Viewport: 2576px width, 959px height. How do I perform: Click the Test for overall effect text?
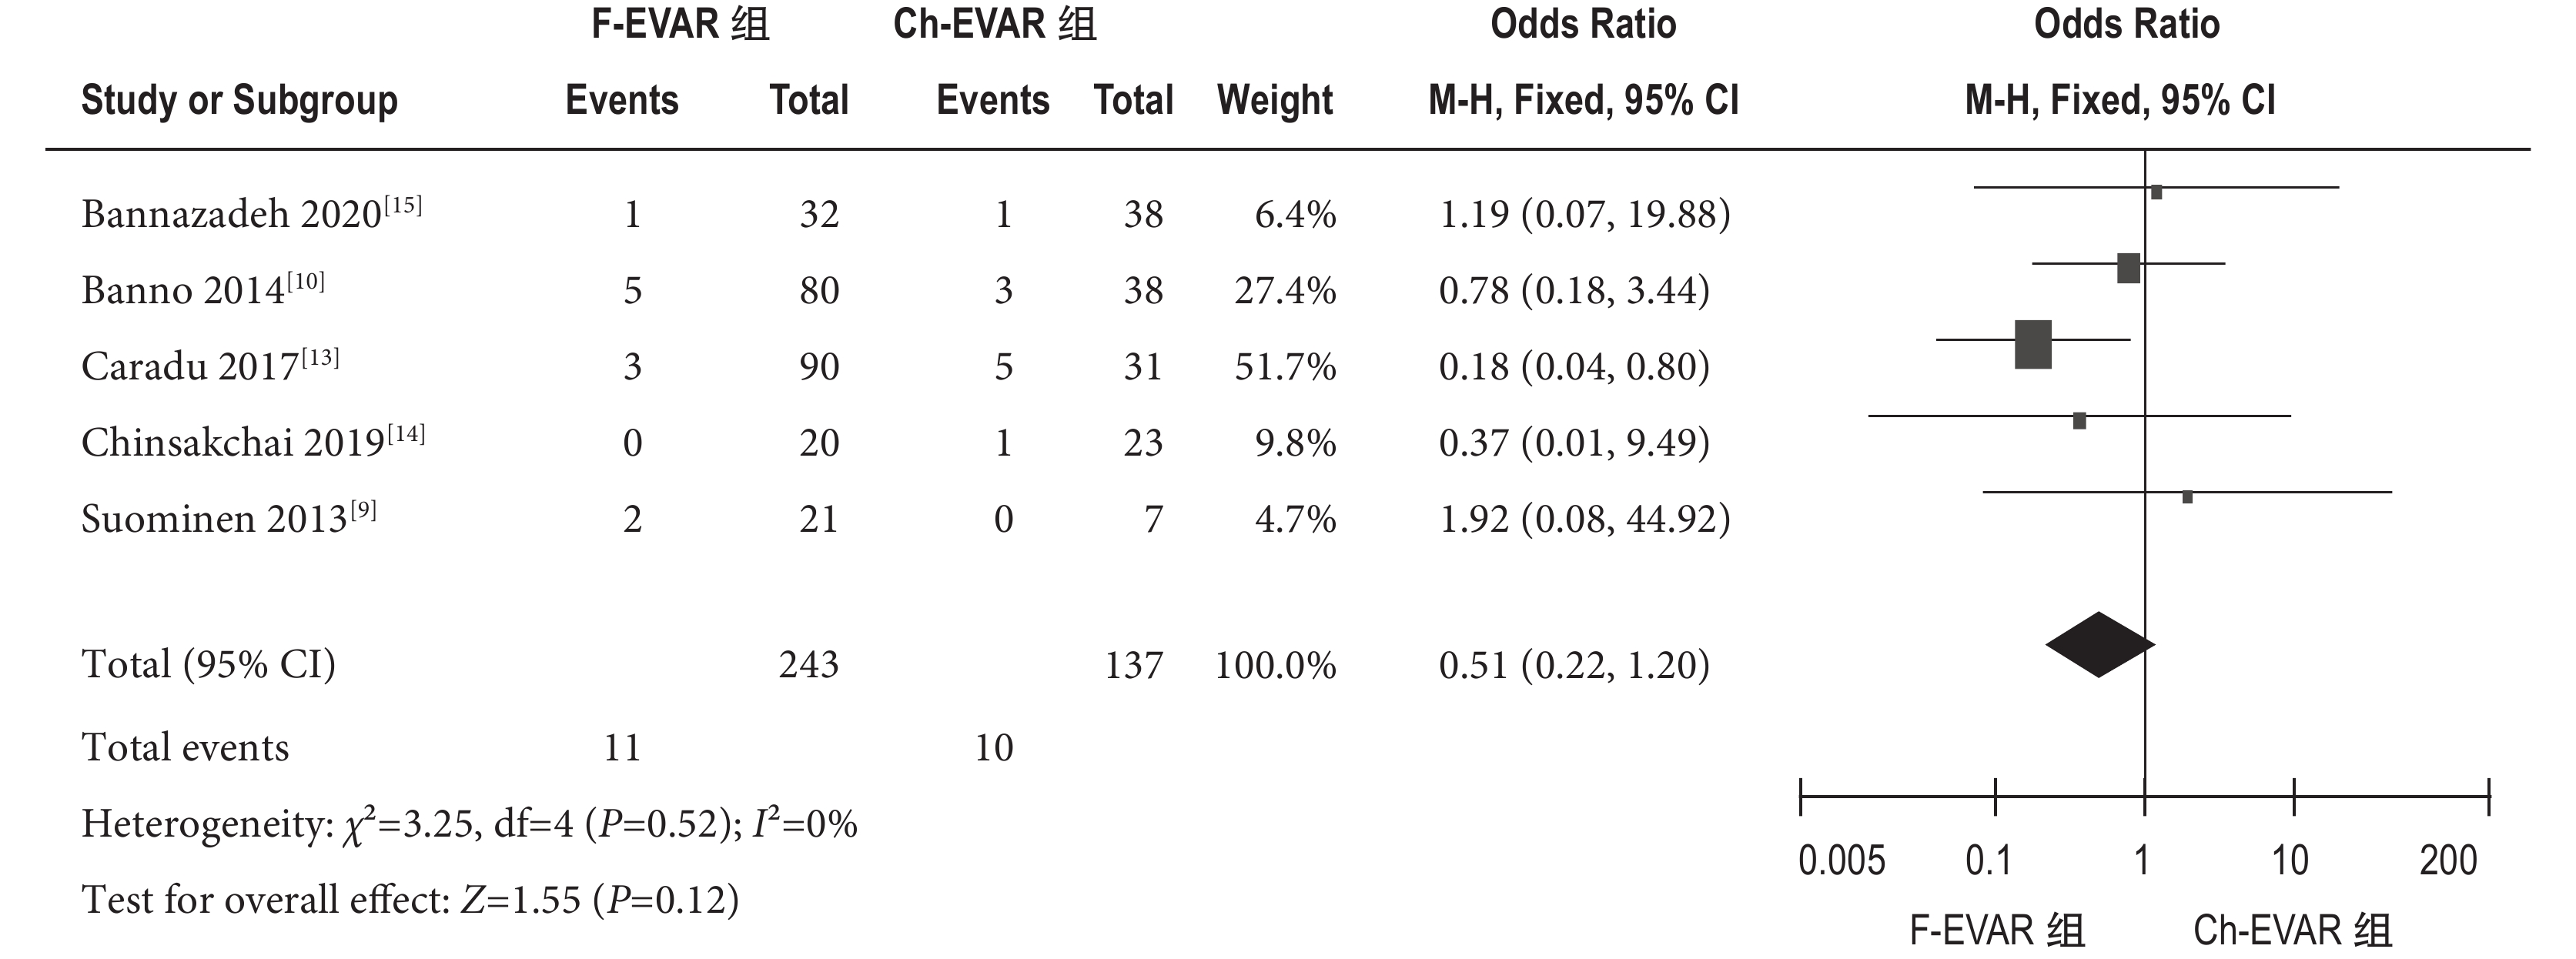click(410, 900)
